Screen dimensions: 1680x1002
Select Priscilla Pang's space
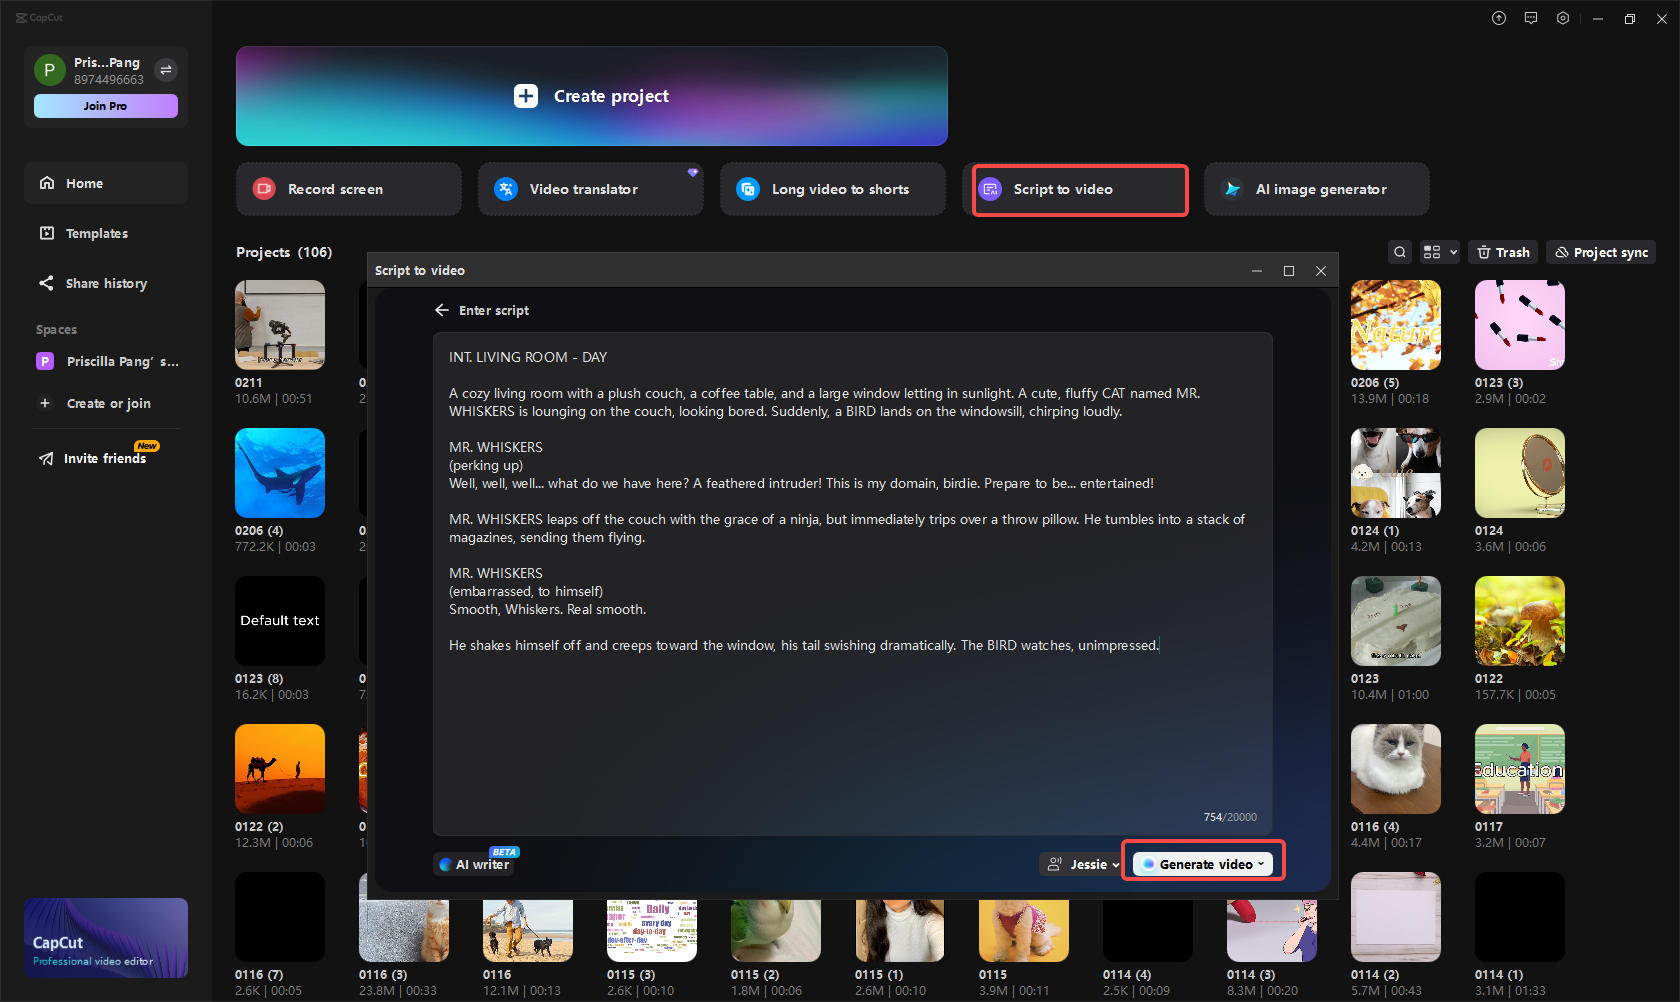[x=106, y=361]
